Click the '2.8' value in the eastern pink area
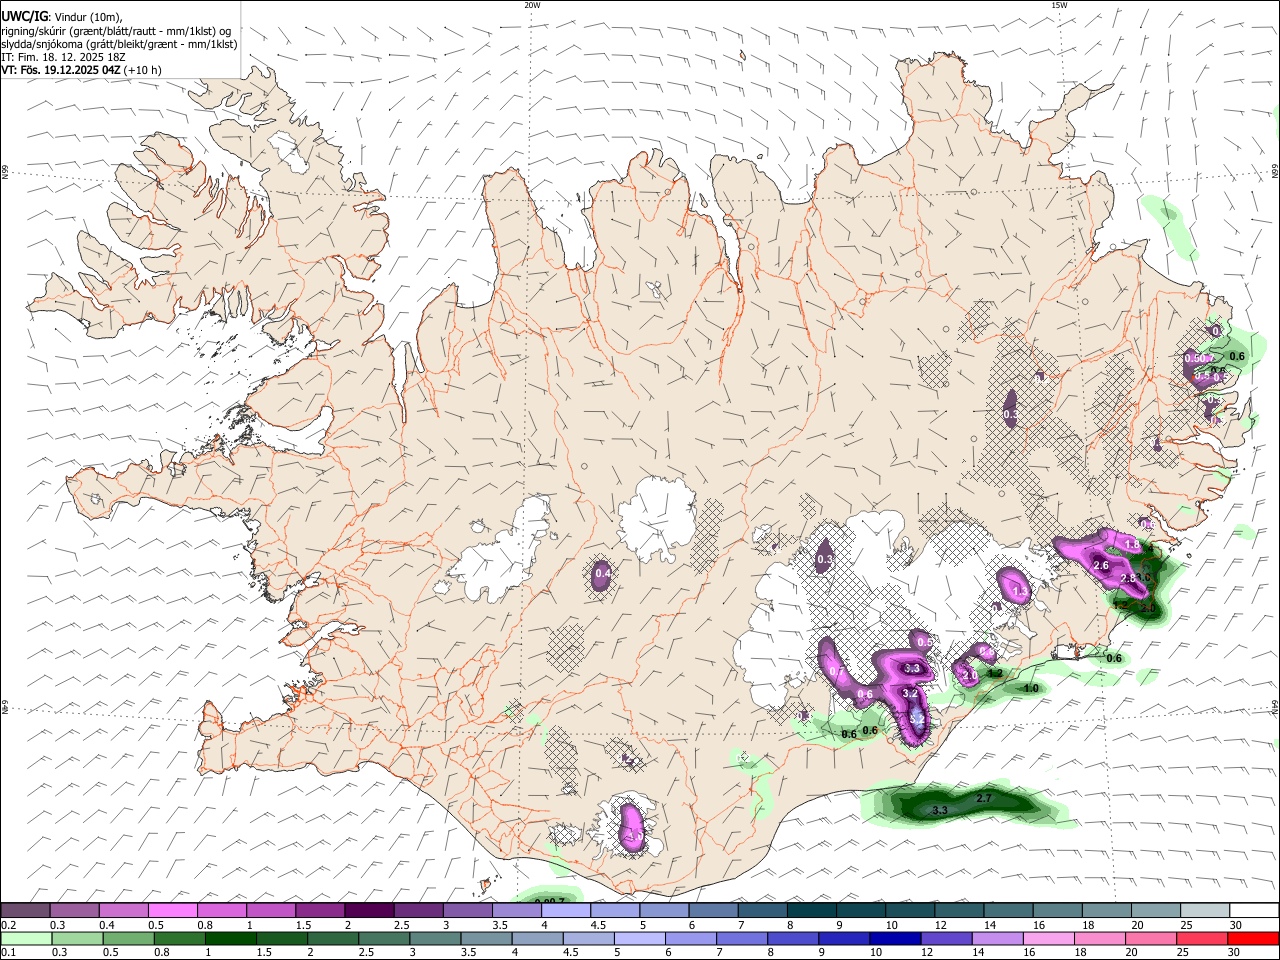 point(1128,578)
